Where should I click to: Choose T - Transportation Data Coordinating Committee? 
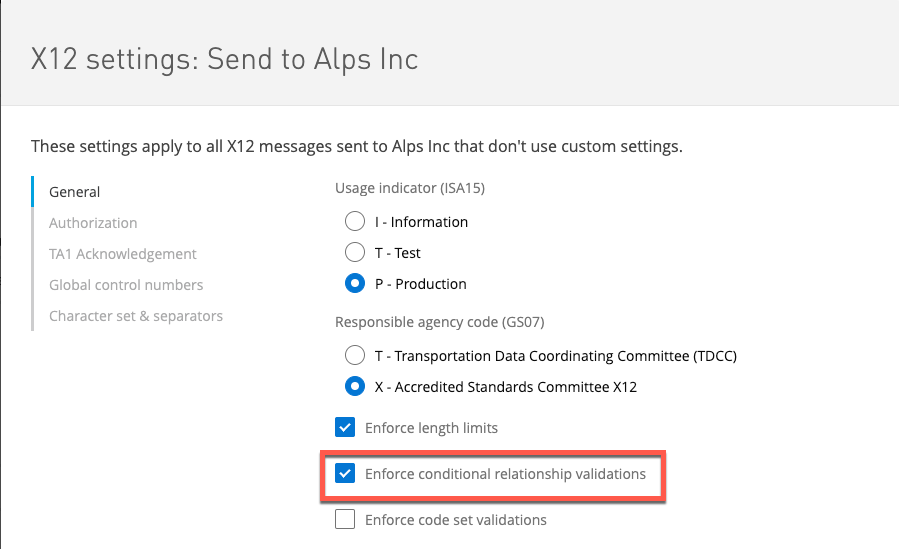[x=354, y=355]
